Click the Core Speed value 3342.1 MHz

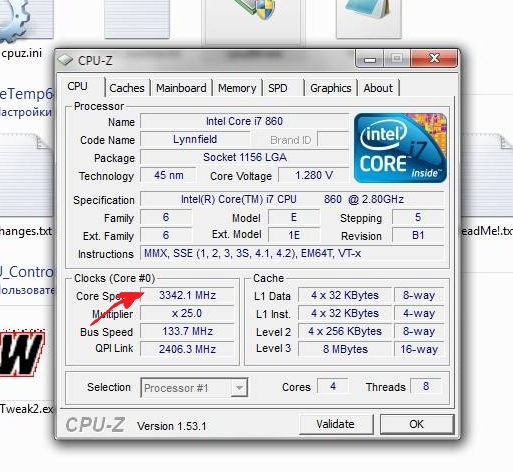[187, 295]
